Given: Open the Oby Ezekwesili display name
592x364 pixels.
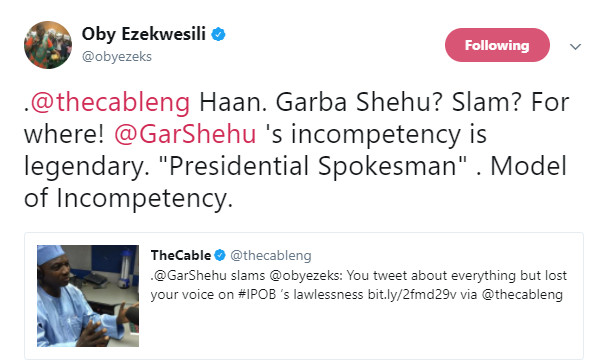Looking at the screenshot, I should (x=143, y=34).
